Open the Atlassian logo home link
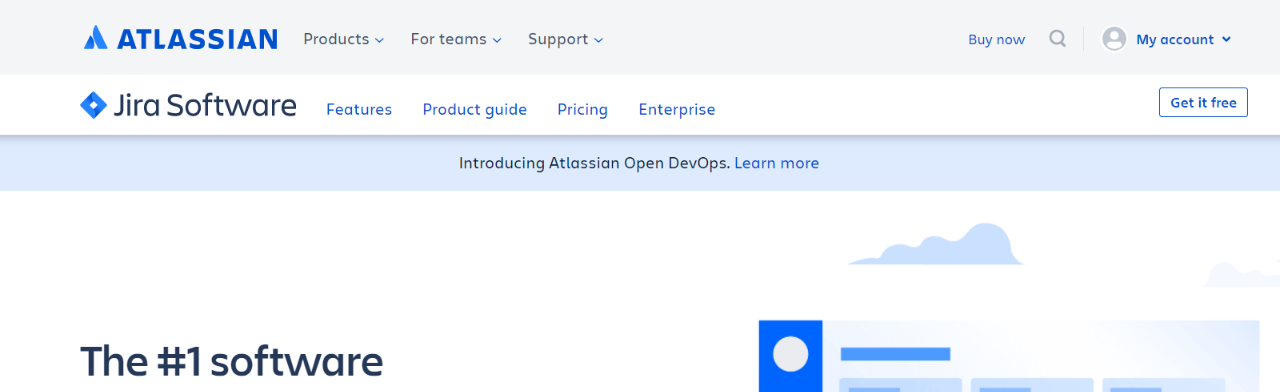The height and width of the screenshot is (392, 1280). (180, 39)
